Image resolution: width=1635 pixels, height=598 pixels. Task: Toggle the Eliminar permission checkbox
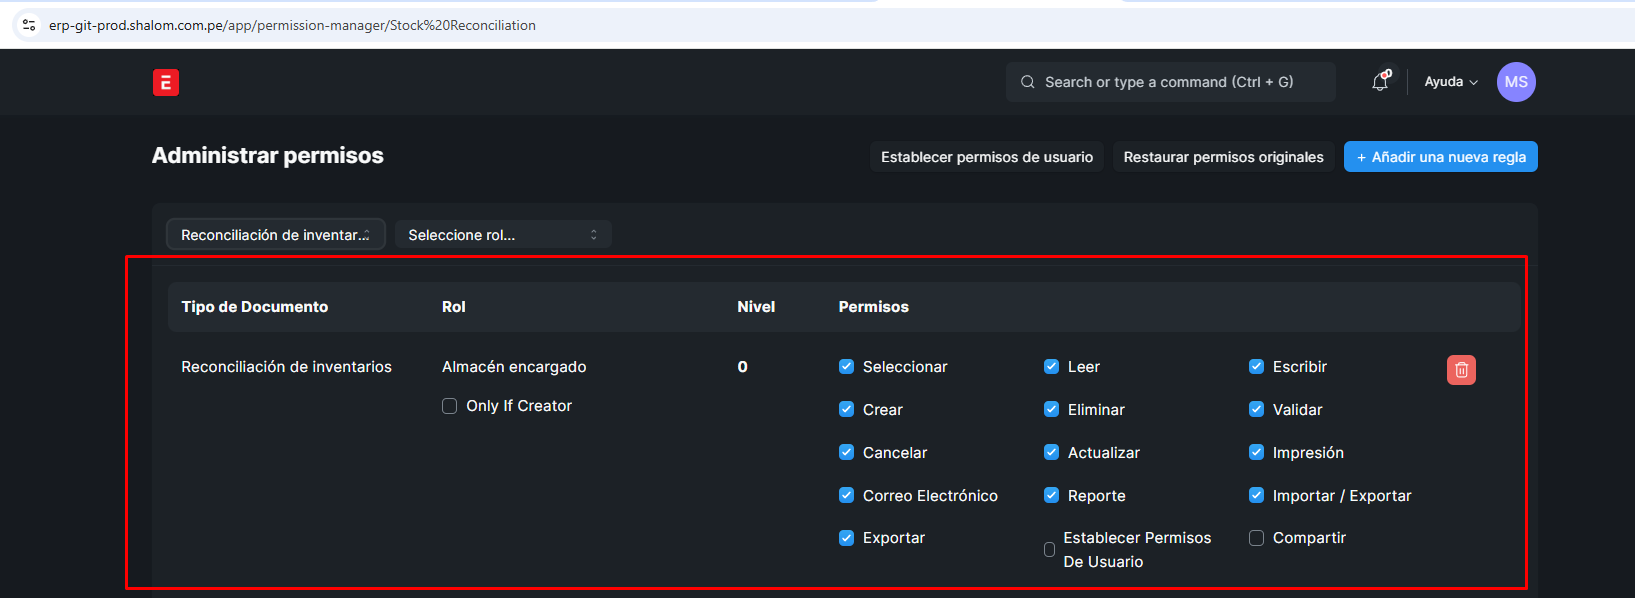pyautogui.click(x=1051, y=410)
